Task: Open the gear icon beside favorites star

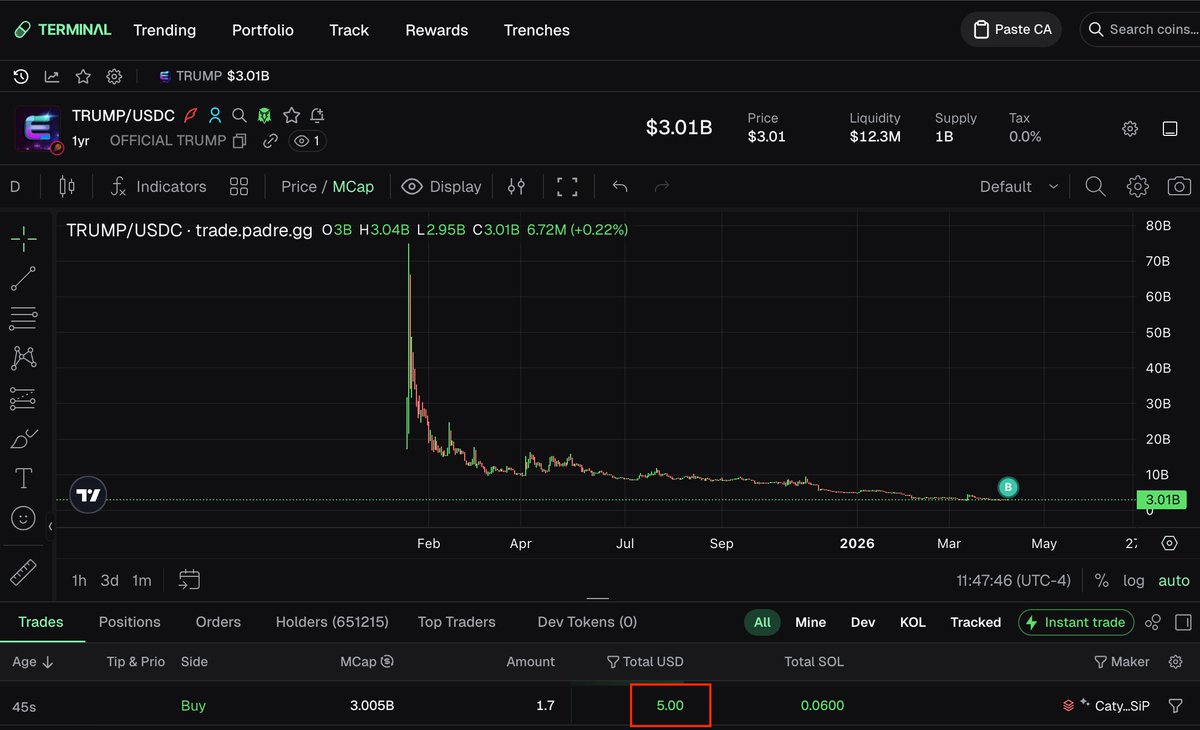Action: [114, 76]
